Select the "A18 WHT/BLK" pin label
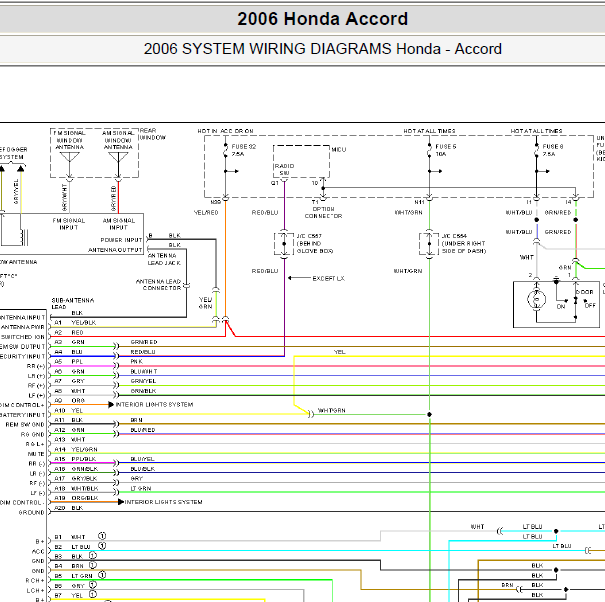This screenshot has height=602, width=605. [76, 488]
